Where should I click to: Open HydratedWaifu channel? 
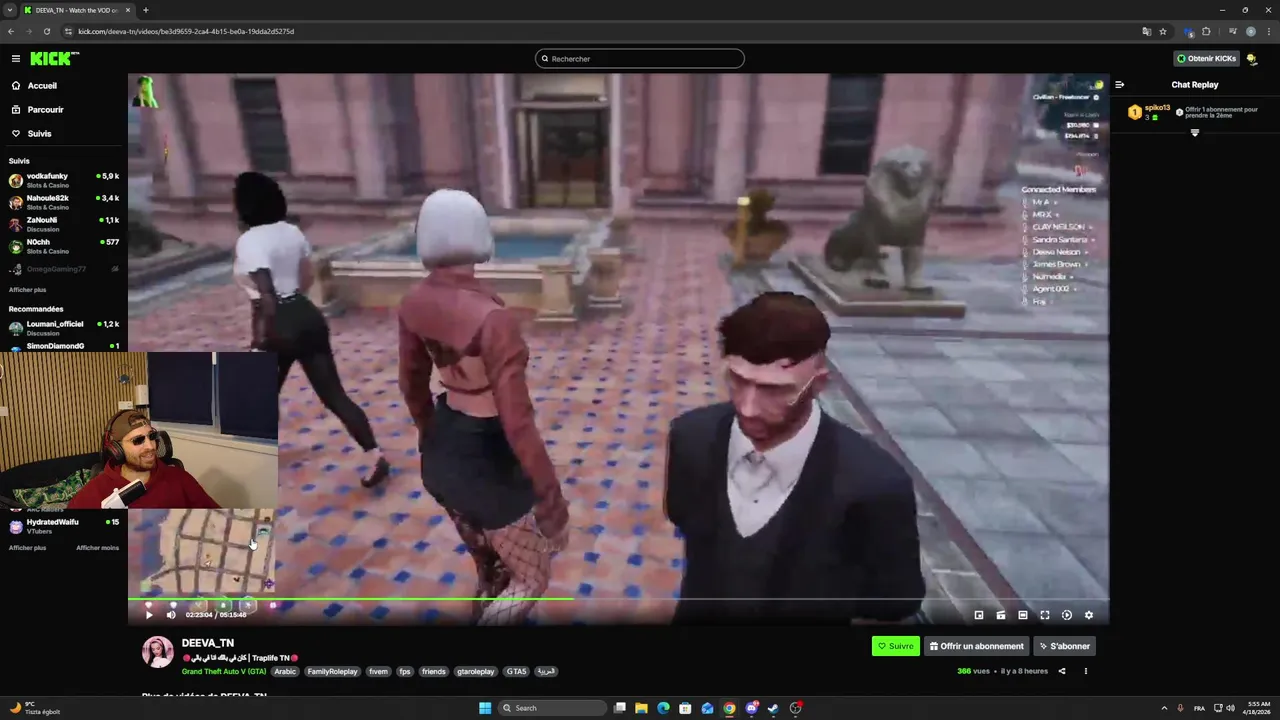[x=64, y=526]
